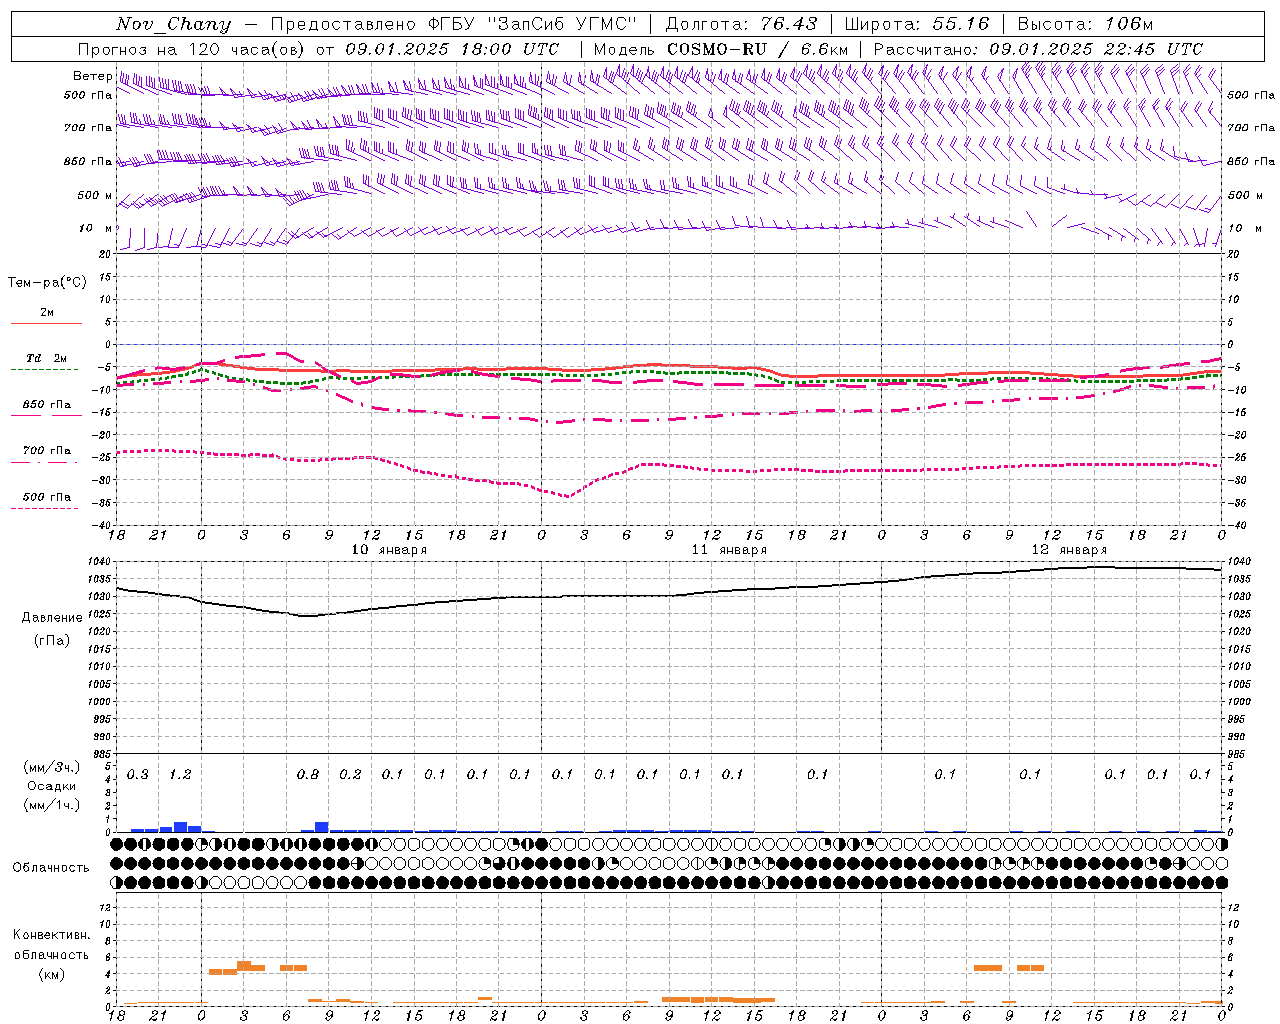Viewport: 1280px width, 1024px height.
Task: Select the 500 гПа temperature legend entry
Action: click(x=47, y=496)
